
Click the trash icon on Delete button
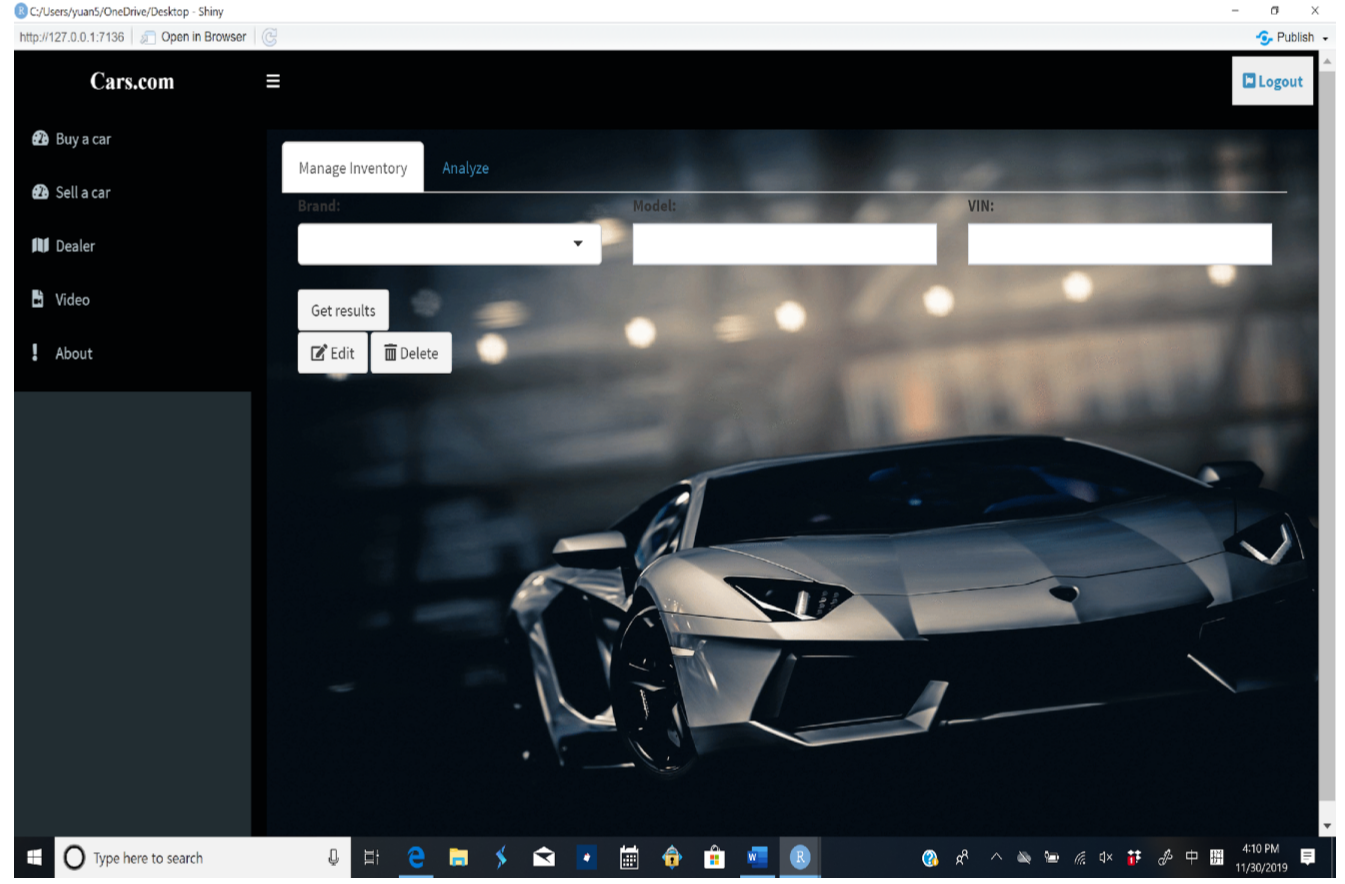pos(389,352)
